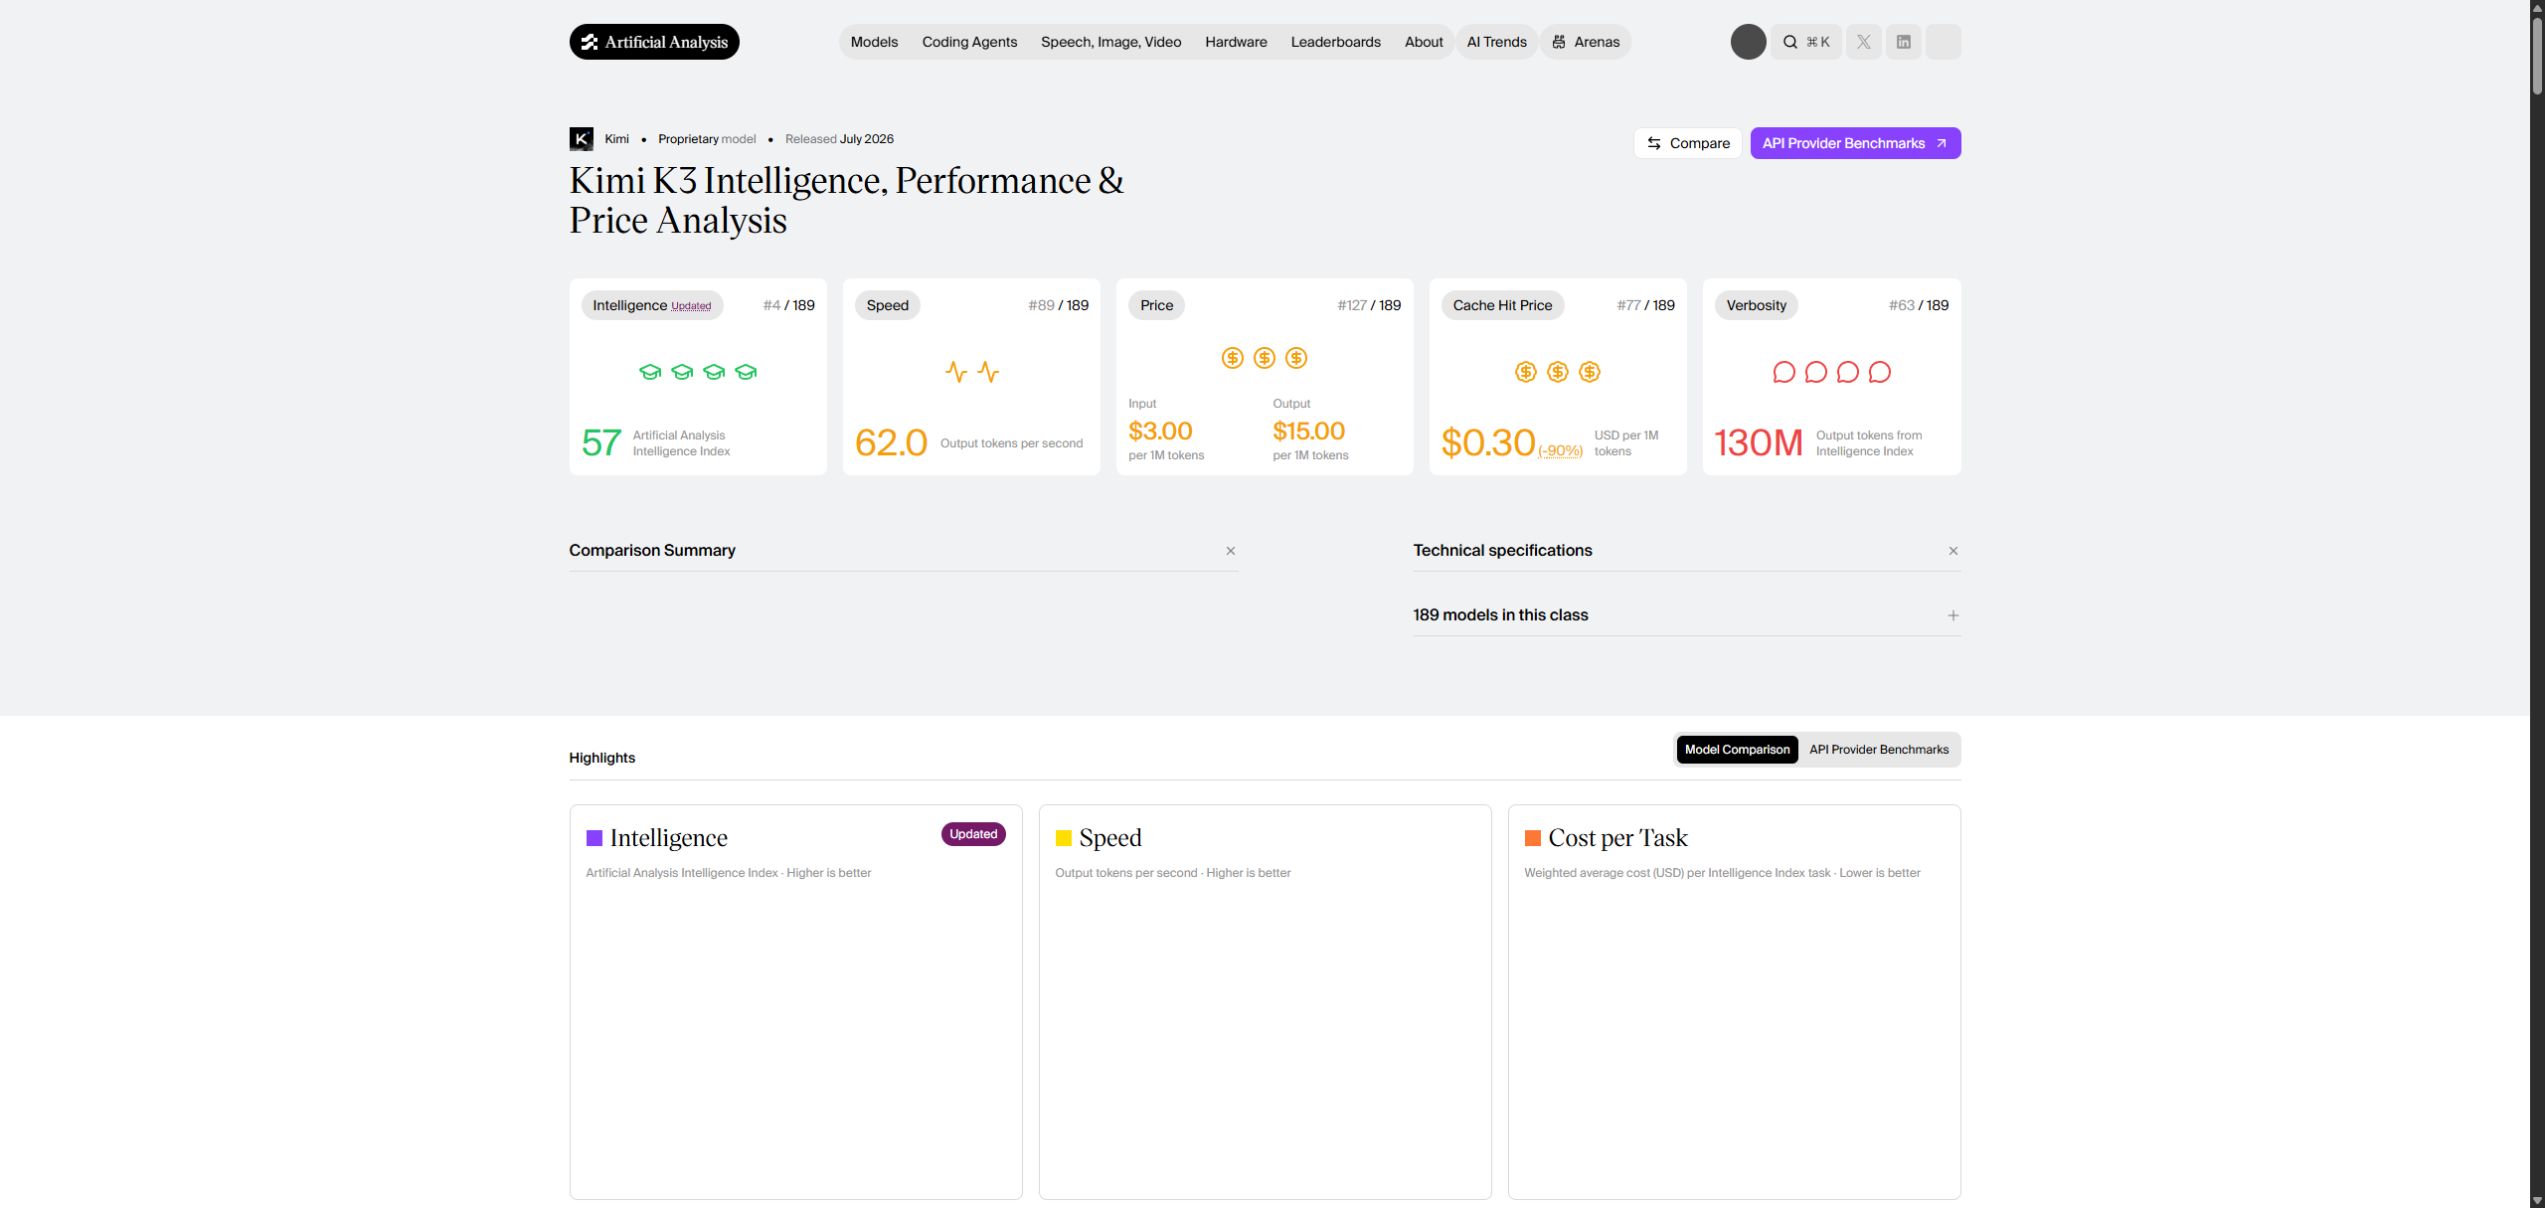
Task: Click the $3.00 input price
Action: (1160, 431)
